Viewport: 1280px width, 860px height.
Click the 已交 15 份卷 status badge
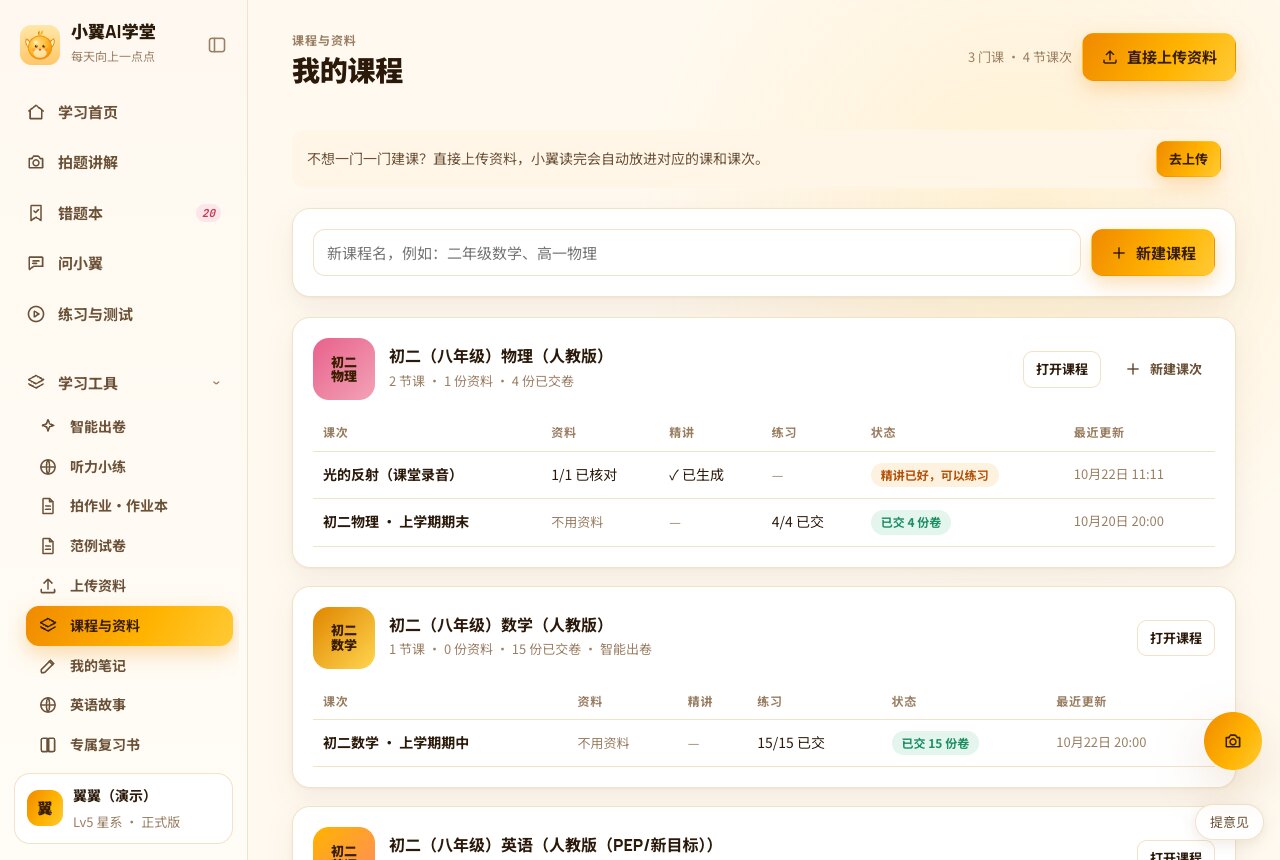935,743
